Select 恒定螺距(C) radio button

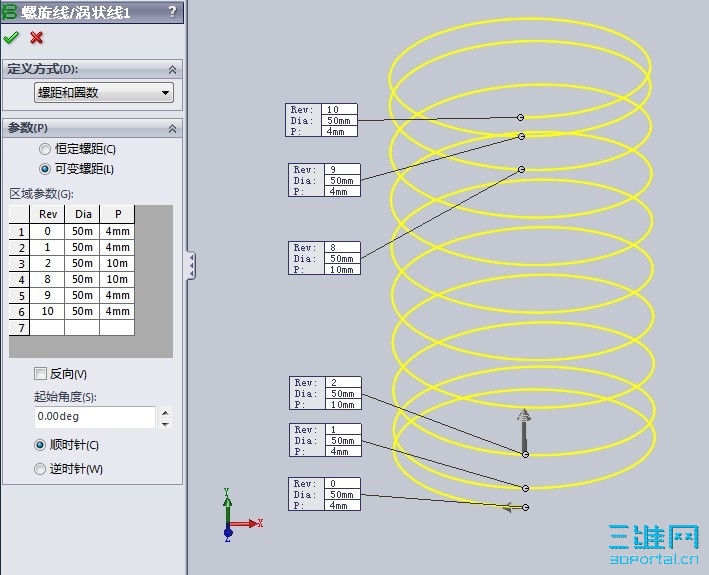coord(44,149)
